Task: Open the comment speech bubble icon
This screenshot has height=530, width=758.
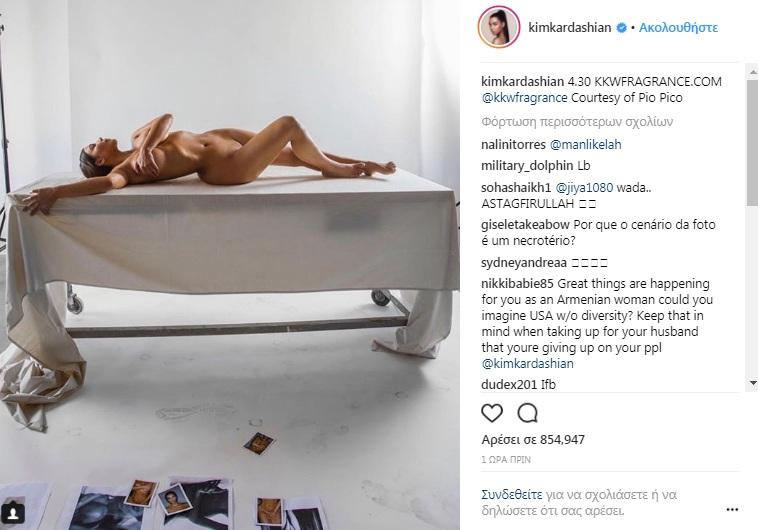Action: point(527,413)
